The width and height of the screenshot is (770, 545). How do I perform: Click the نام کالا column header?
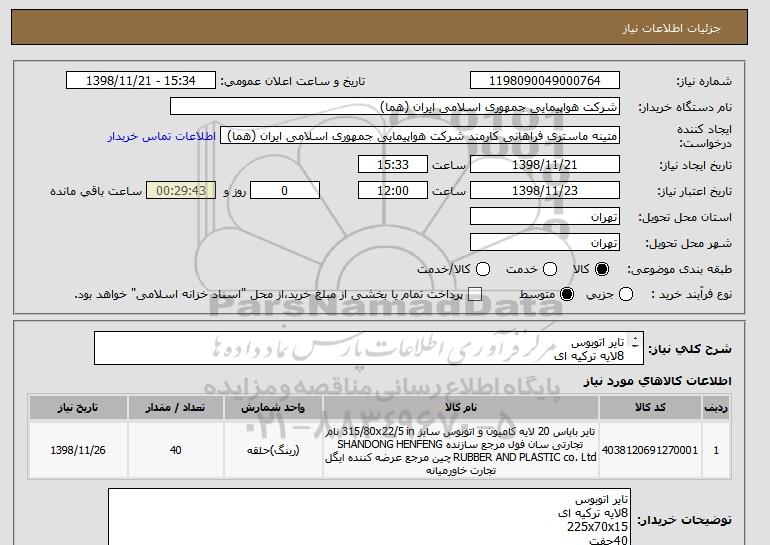461,408
